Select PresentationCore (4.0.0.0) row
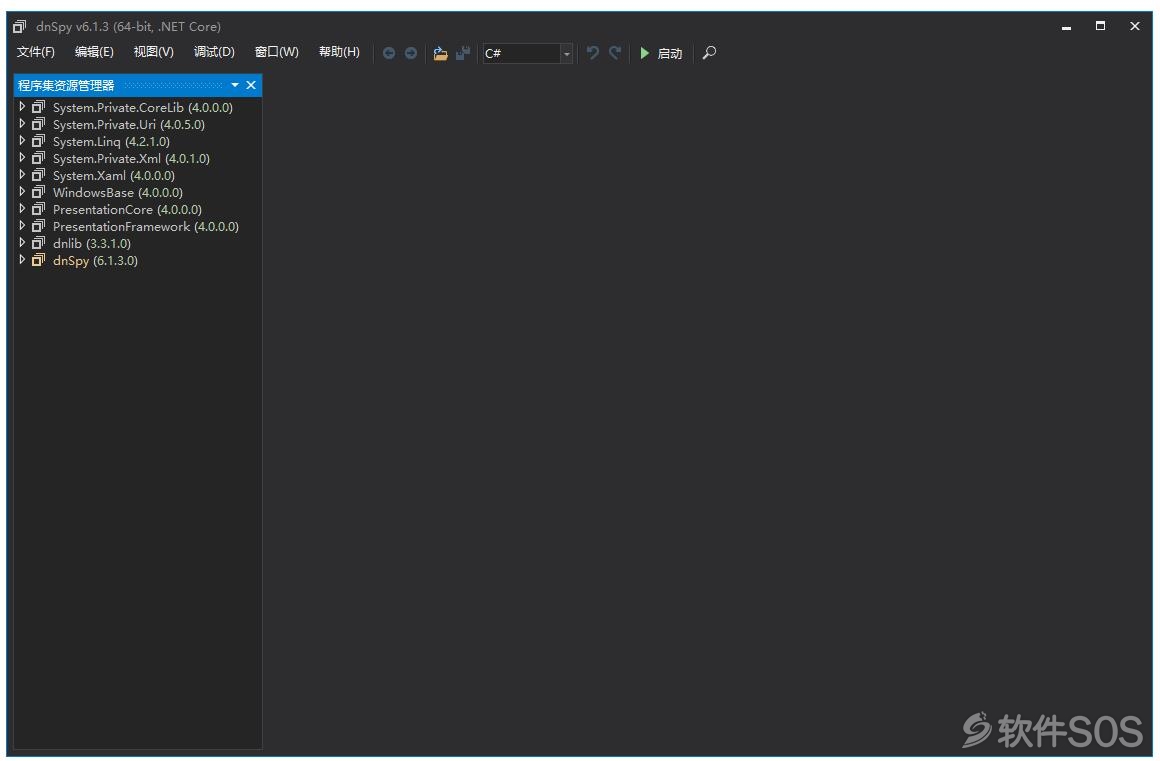The image size is (1160, 761). coord(127,209)
